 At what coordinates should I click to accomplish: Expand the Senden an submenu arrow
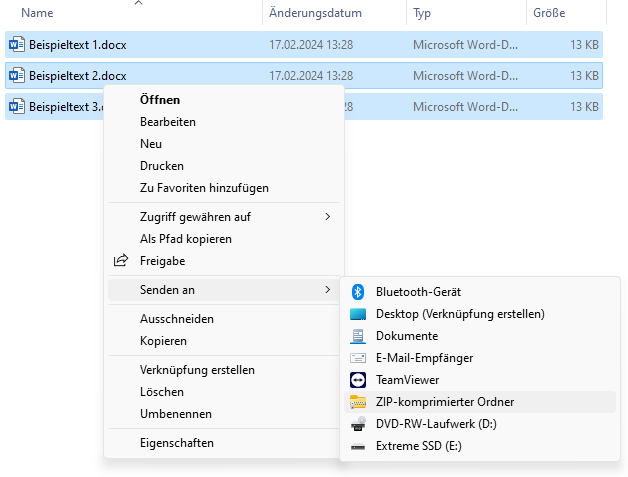click(327, 290)
